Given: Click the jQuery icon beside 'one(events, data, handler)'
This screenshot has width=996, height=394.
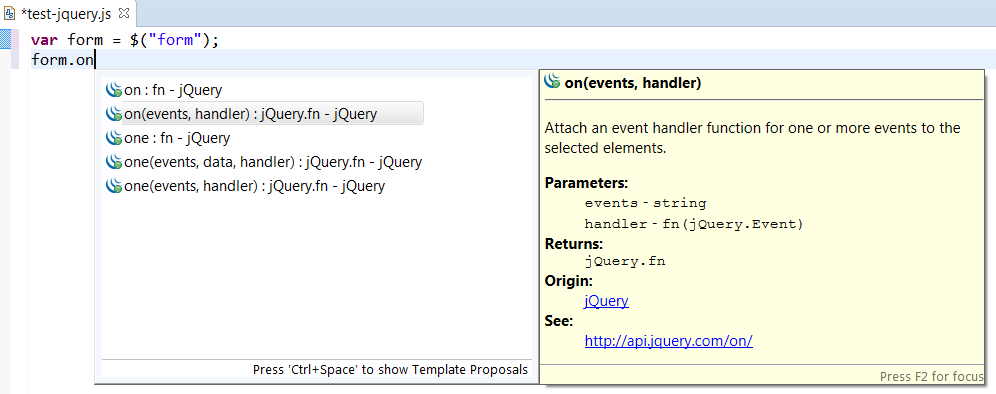Looking at the screenshot, I should [x=114, y=162].
